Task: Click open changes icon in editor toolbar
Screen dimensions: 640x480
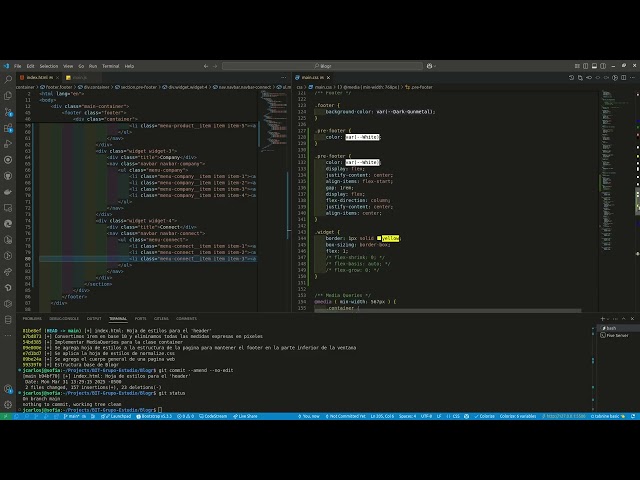Action: (x=580, y=78)
